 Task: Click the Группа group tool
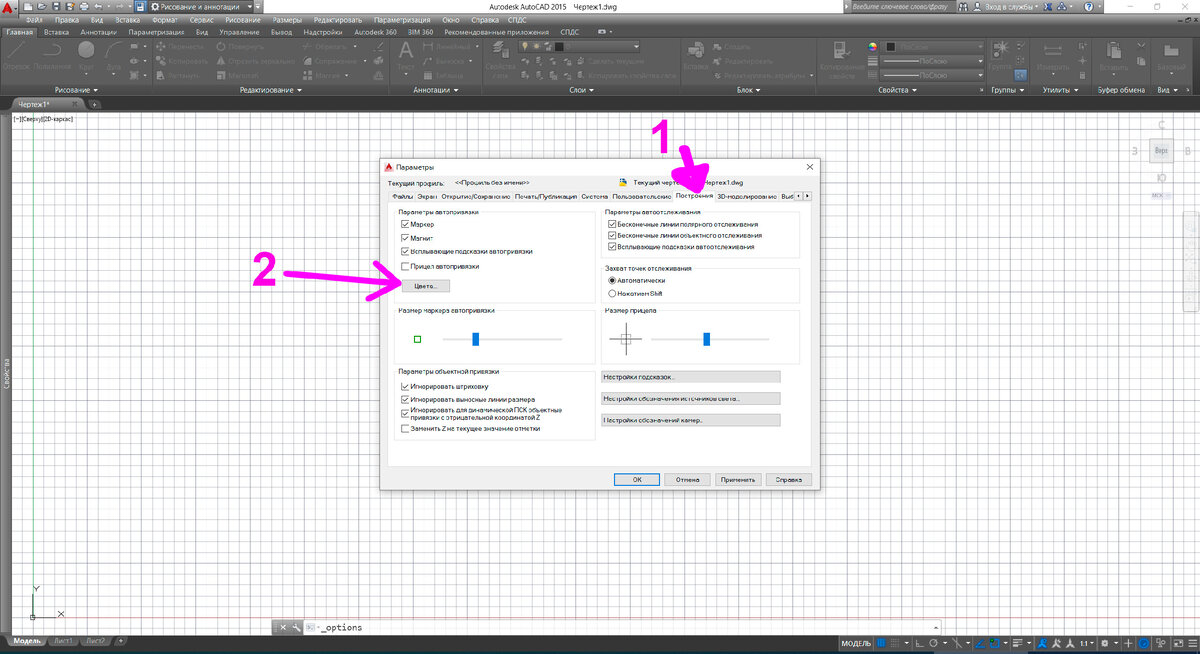[x=999, y=58]
